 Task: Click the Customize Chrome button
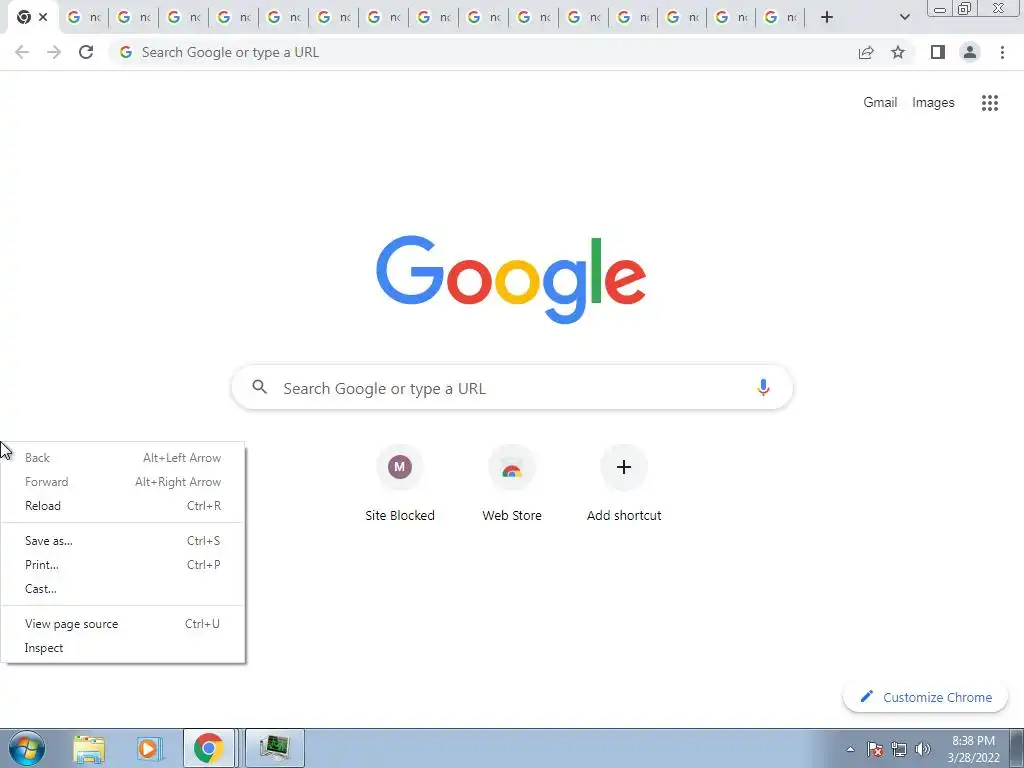click(x=925, y=697)
